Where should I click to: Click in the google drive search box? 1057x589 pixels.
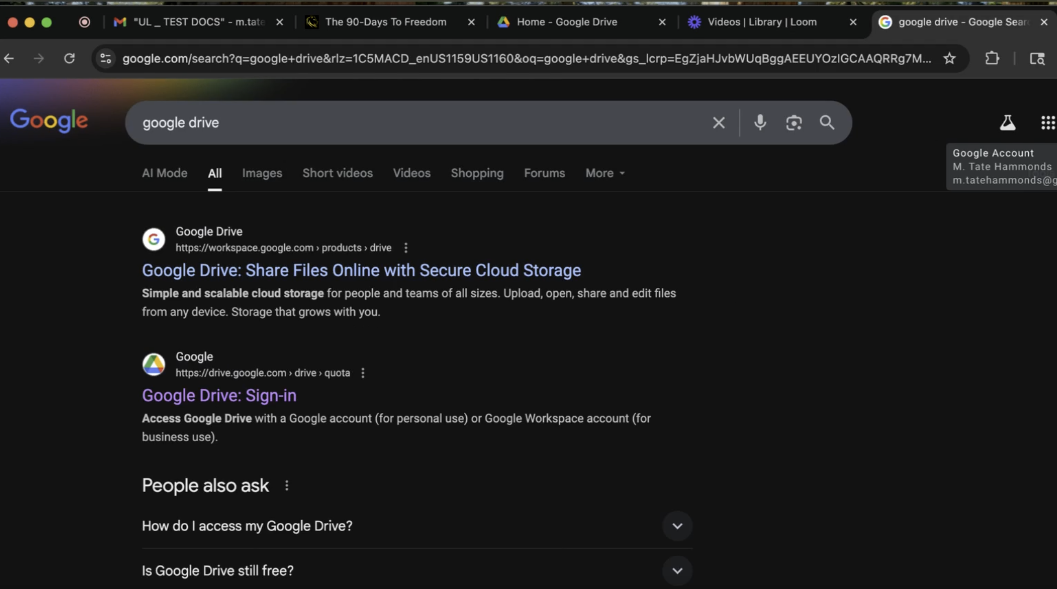click(418, 123)
